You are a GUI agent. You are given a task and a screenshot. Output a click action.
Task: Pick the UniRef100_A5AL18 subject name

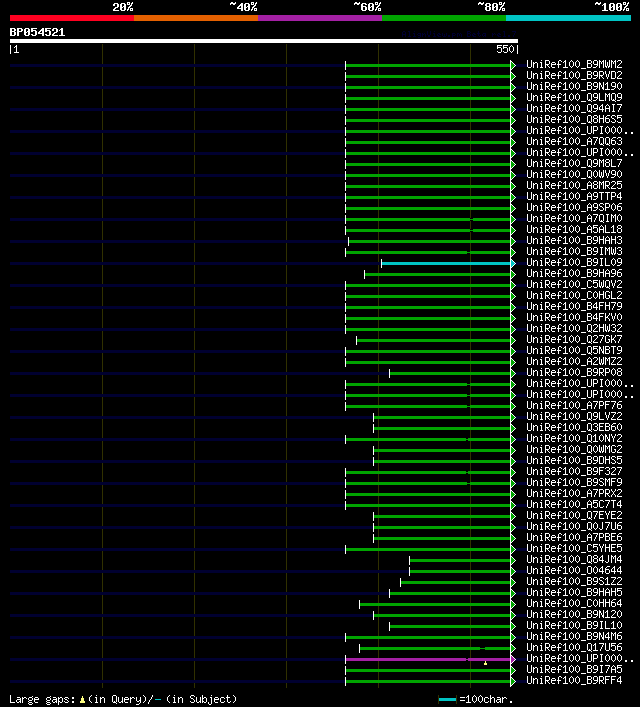(x=574, y=230)
